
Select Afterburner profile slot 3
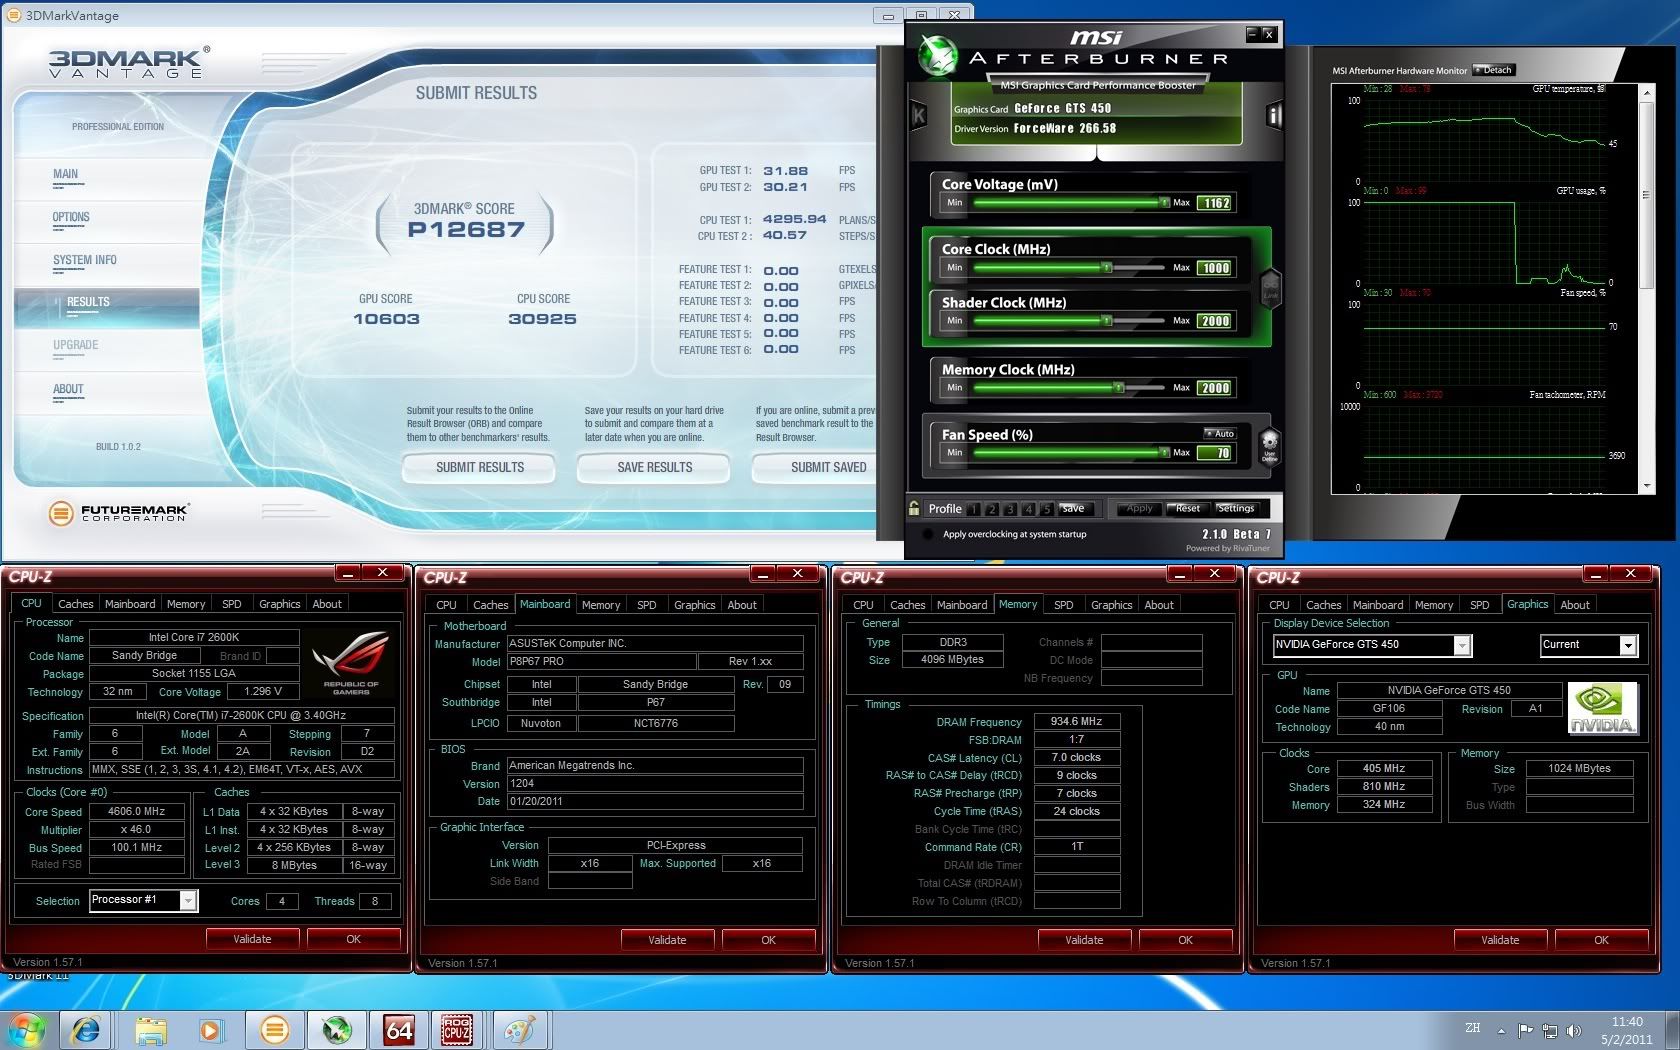[x=1010, y=509]
